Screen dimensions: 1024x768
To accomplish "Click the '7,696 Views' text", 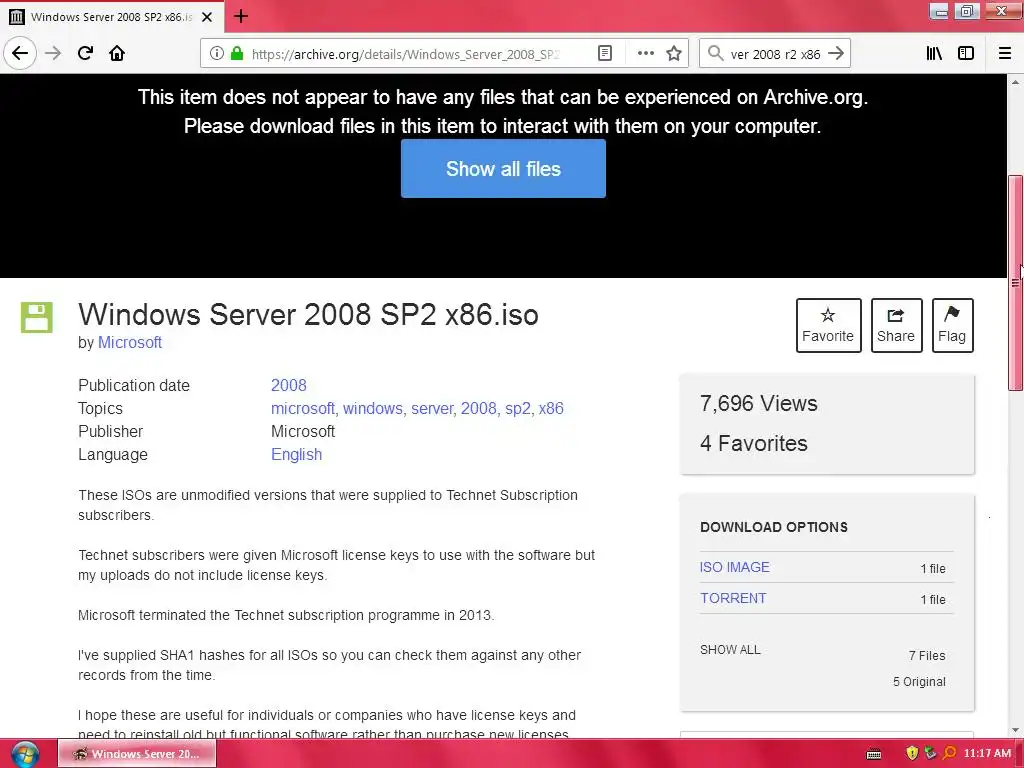I will 758,404.
